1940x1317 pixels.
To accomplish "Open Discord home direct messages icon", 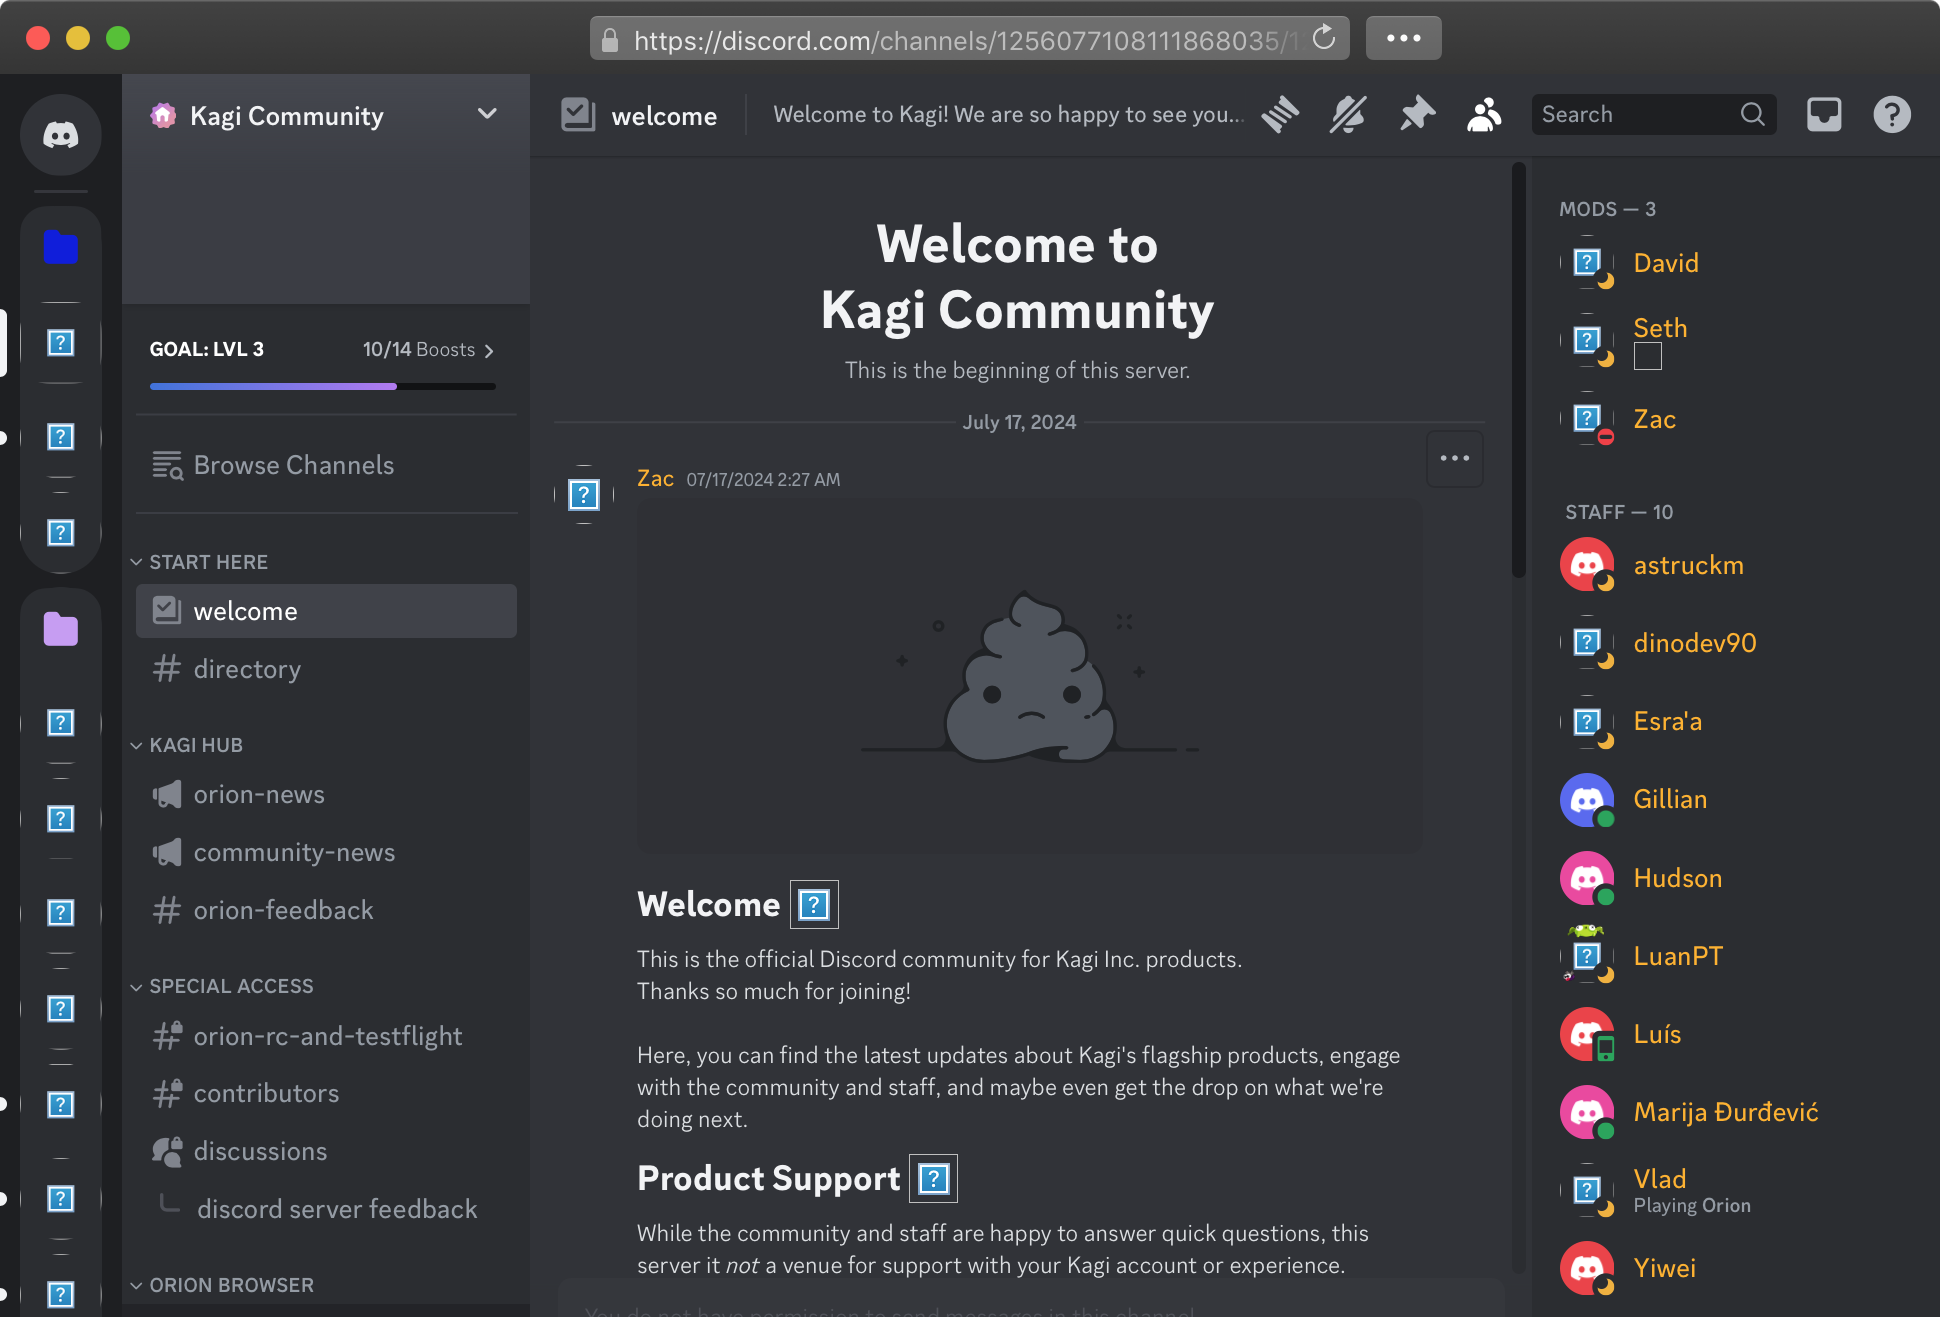I will [60, 135].
